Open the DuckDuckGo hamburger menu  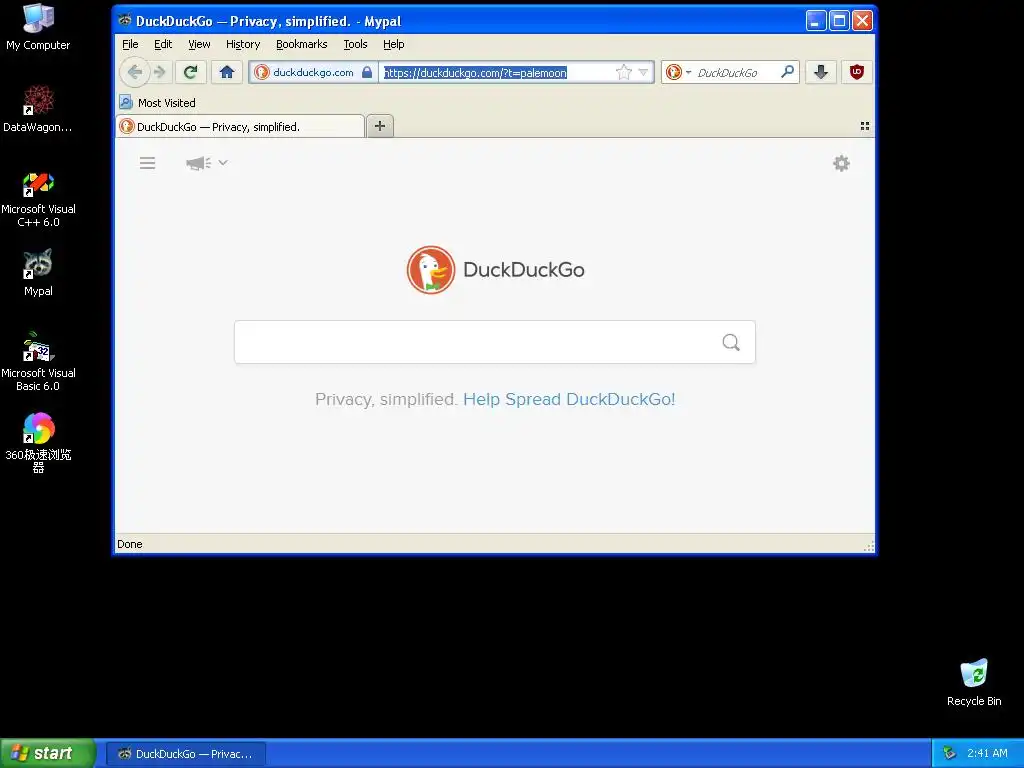[x=148, y=163]
